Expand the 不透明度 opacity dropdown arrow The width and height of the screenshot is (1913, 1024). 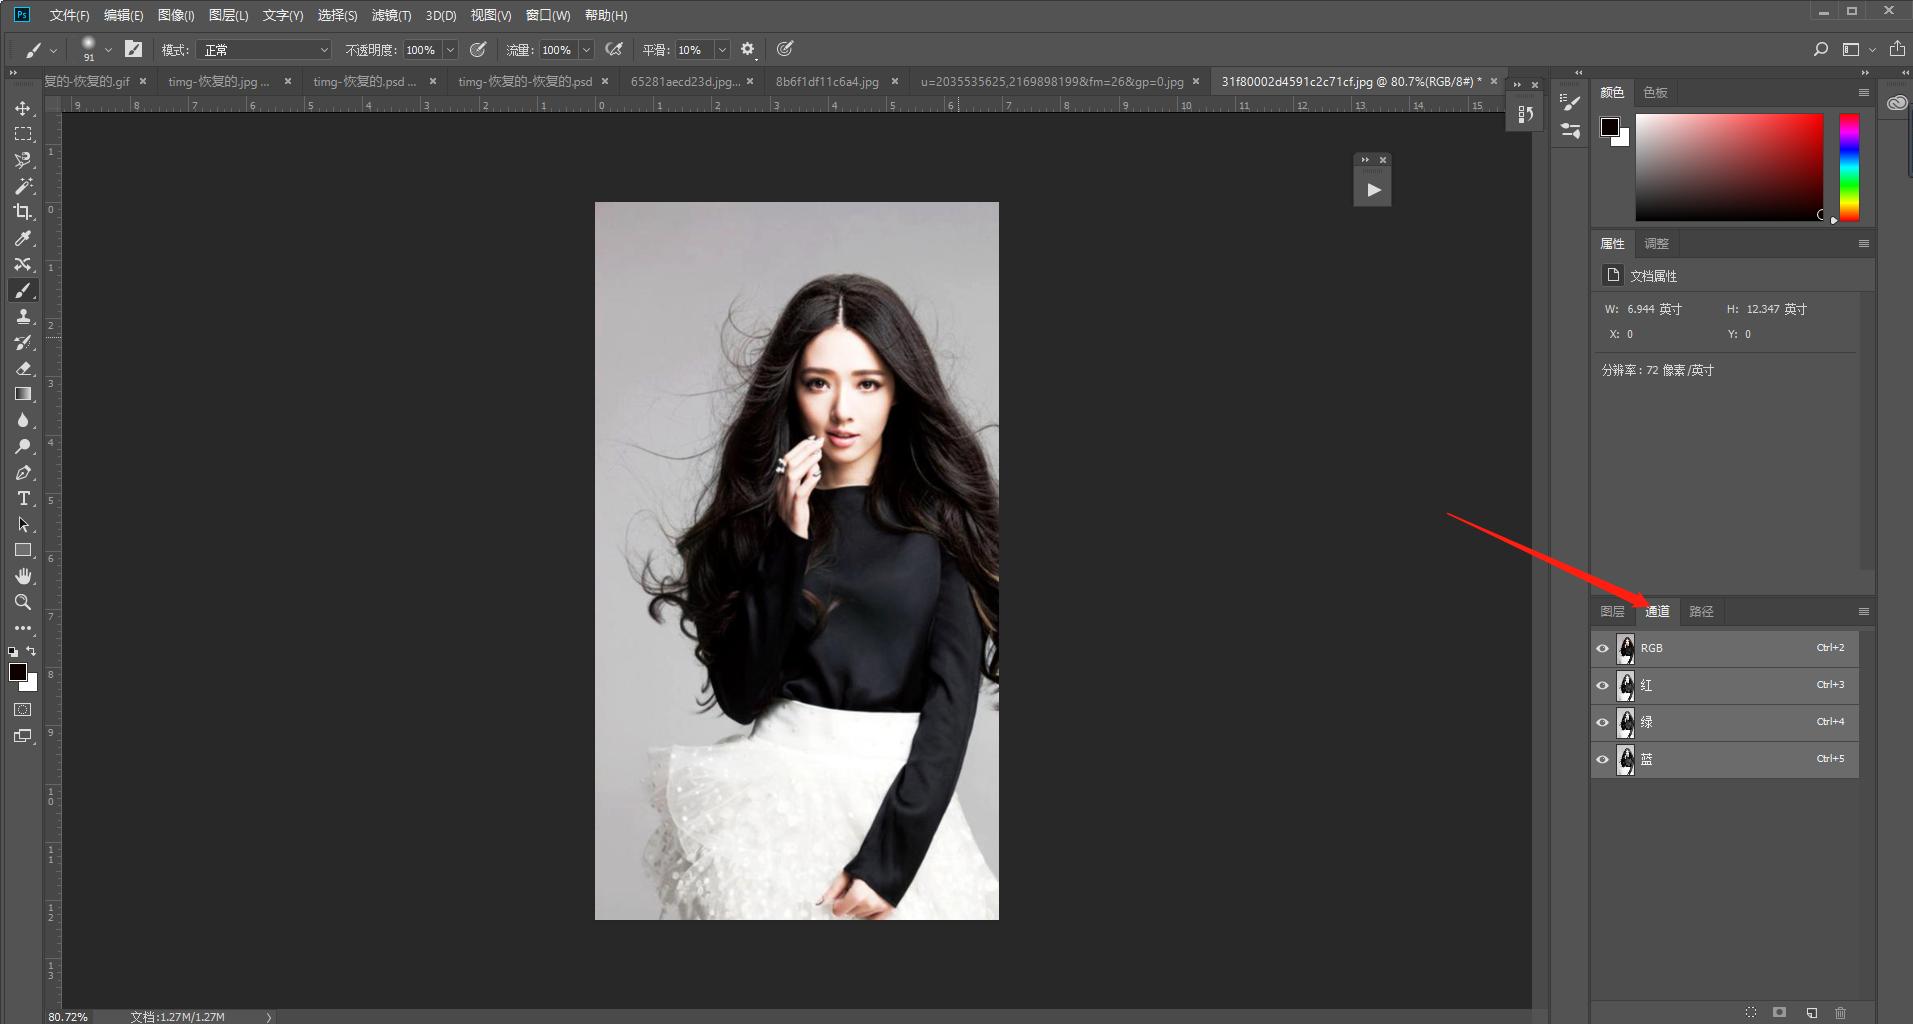pyautogui.click(x=450, y=50)
